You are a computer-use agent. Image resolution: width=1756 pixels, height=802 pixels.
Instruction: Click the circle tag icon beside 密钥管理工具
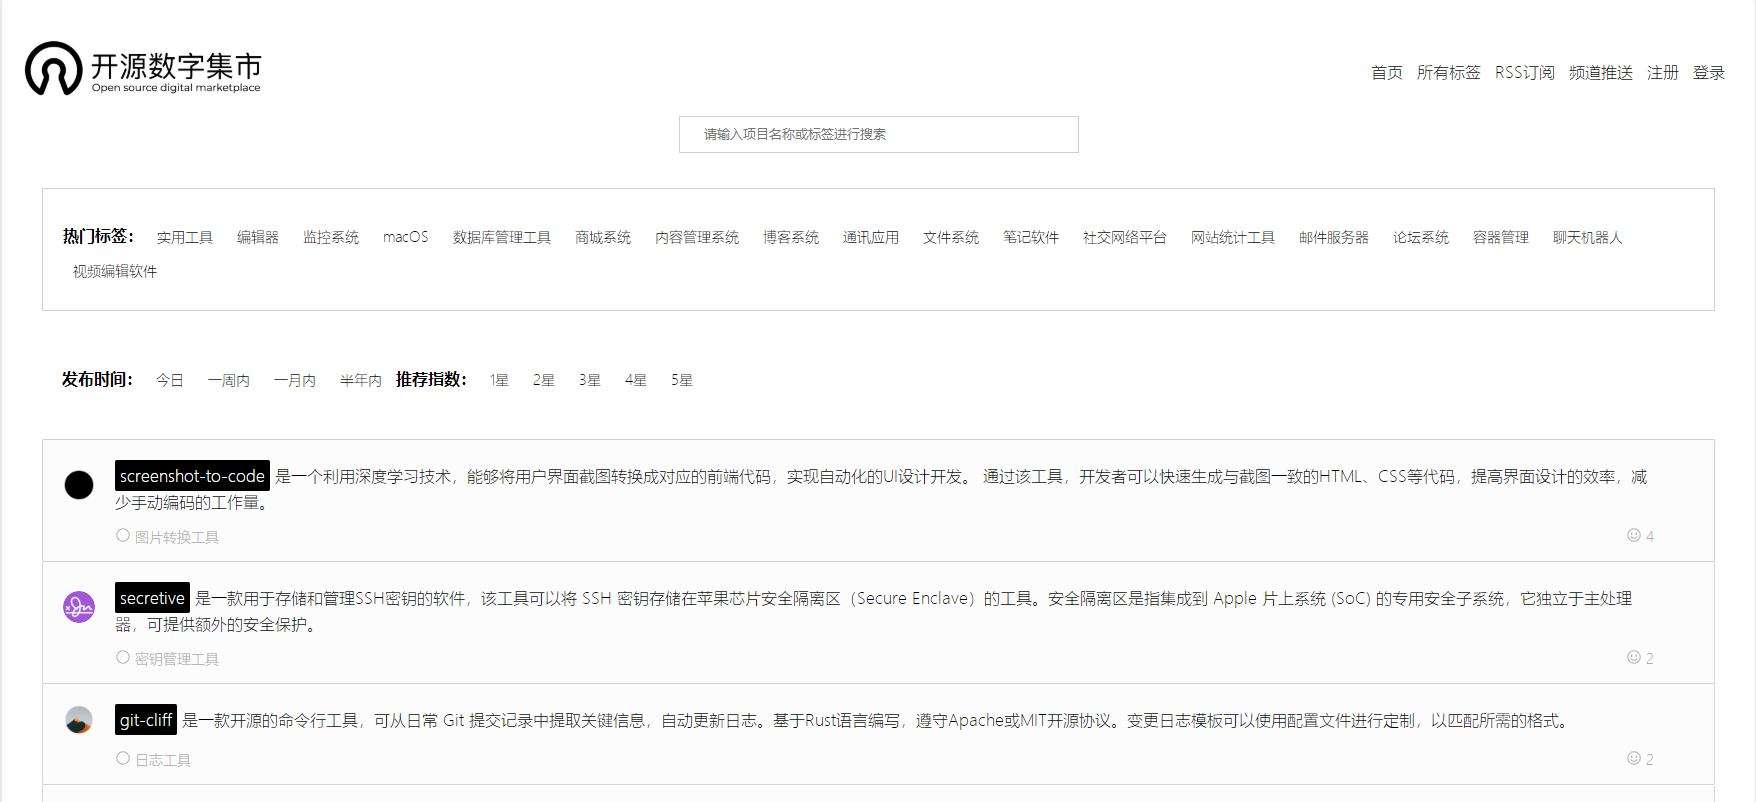click(x=123, y=657)
